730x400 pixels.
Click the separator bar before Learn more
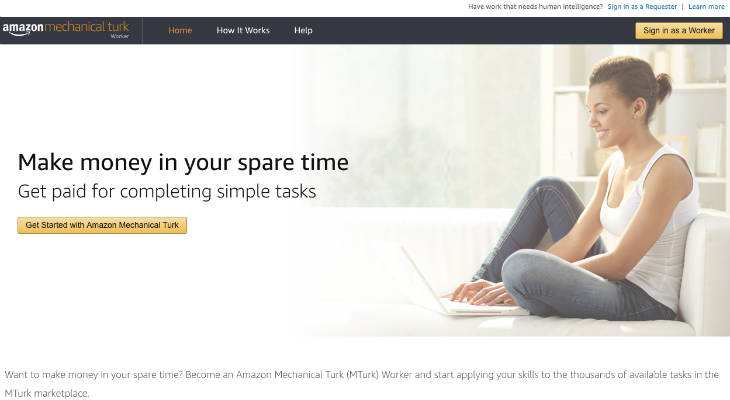(683, 7)
